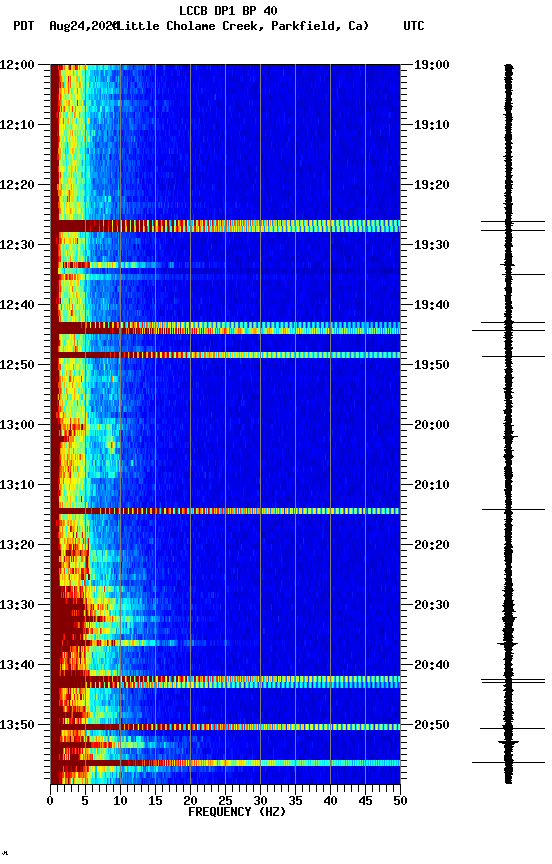Click the '20' frequency axis tick label
Image resolution: width=552 pixels, height=864 pixels.
tap(190, 801)
